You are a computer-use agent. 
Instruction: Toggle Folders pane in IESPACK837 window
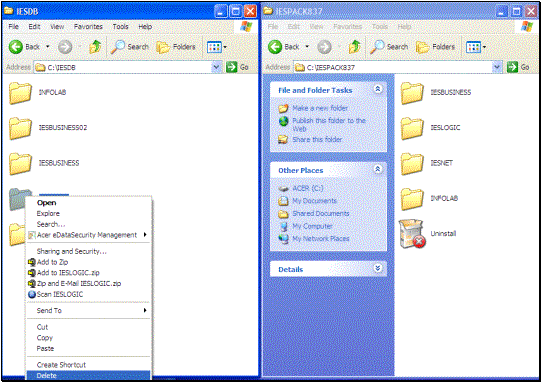click(435, 47)
